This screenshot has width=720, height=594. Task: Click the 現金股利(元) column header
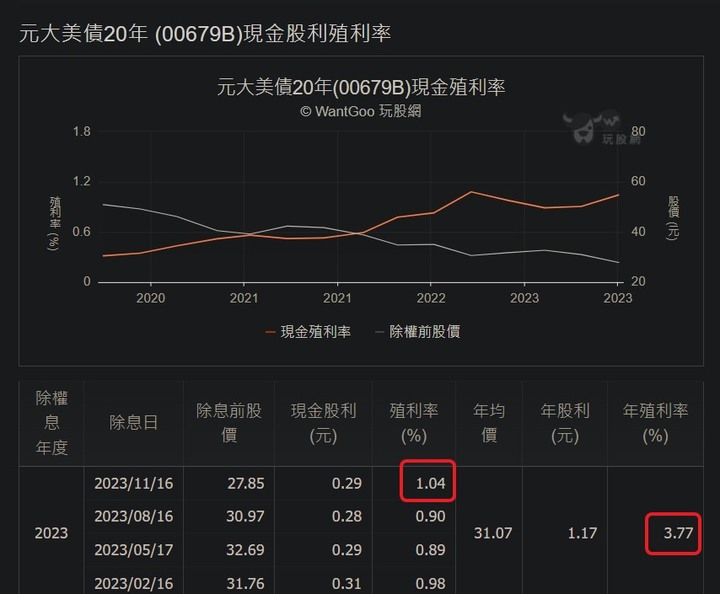[x=323, y=423]
